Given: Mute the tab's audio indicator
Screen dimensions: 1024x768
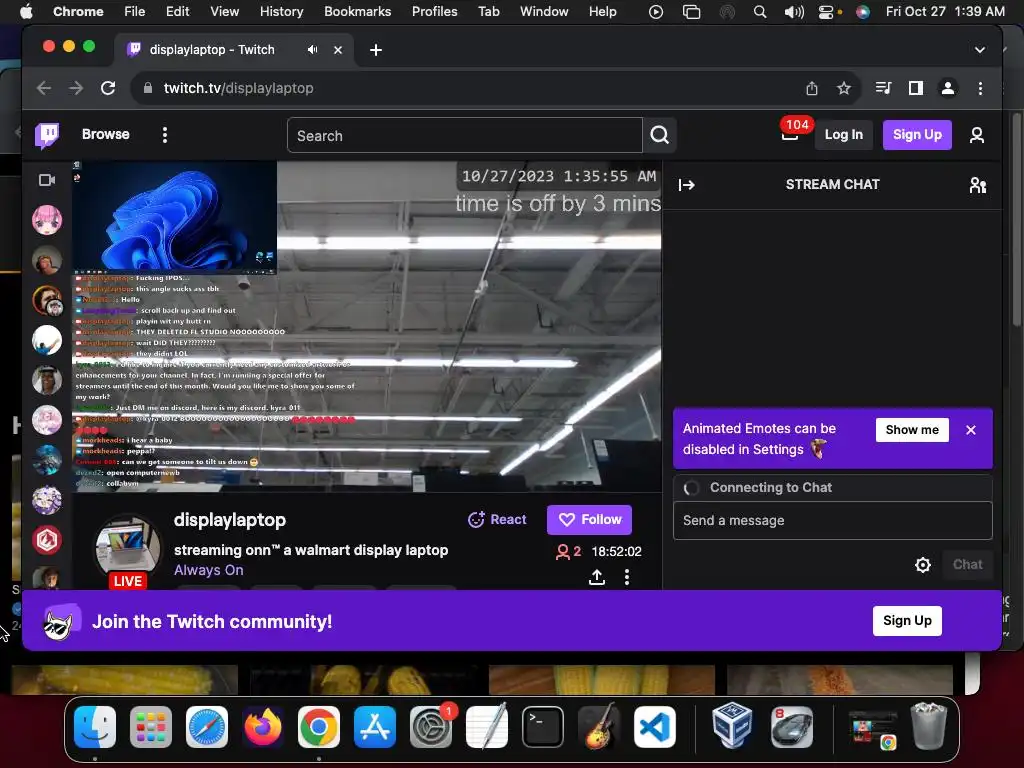Looking at the screenshot, I should click(x=312, y=50).
